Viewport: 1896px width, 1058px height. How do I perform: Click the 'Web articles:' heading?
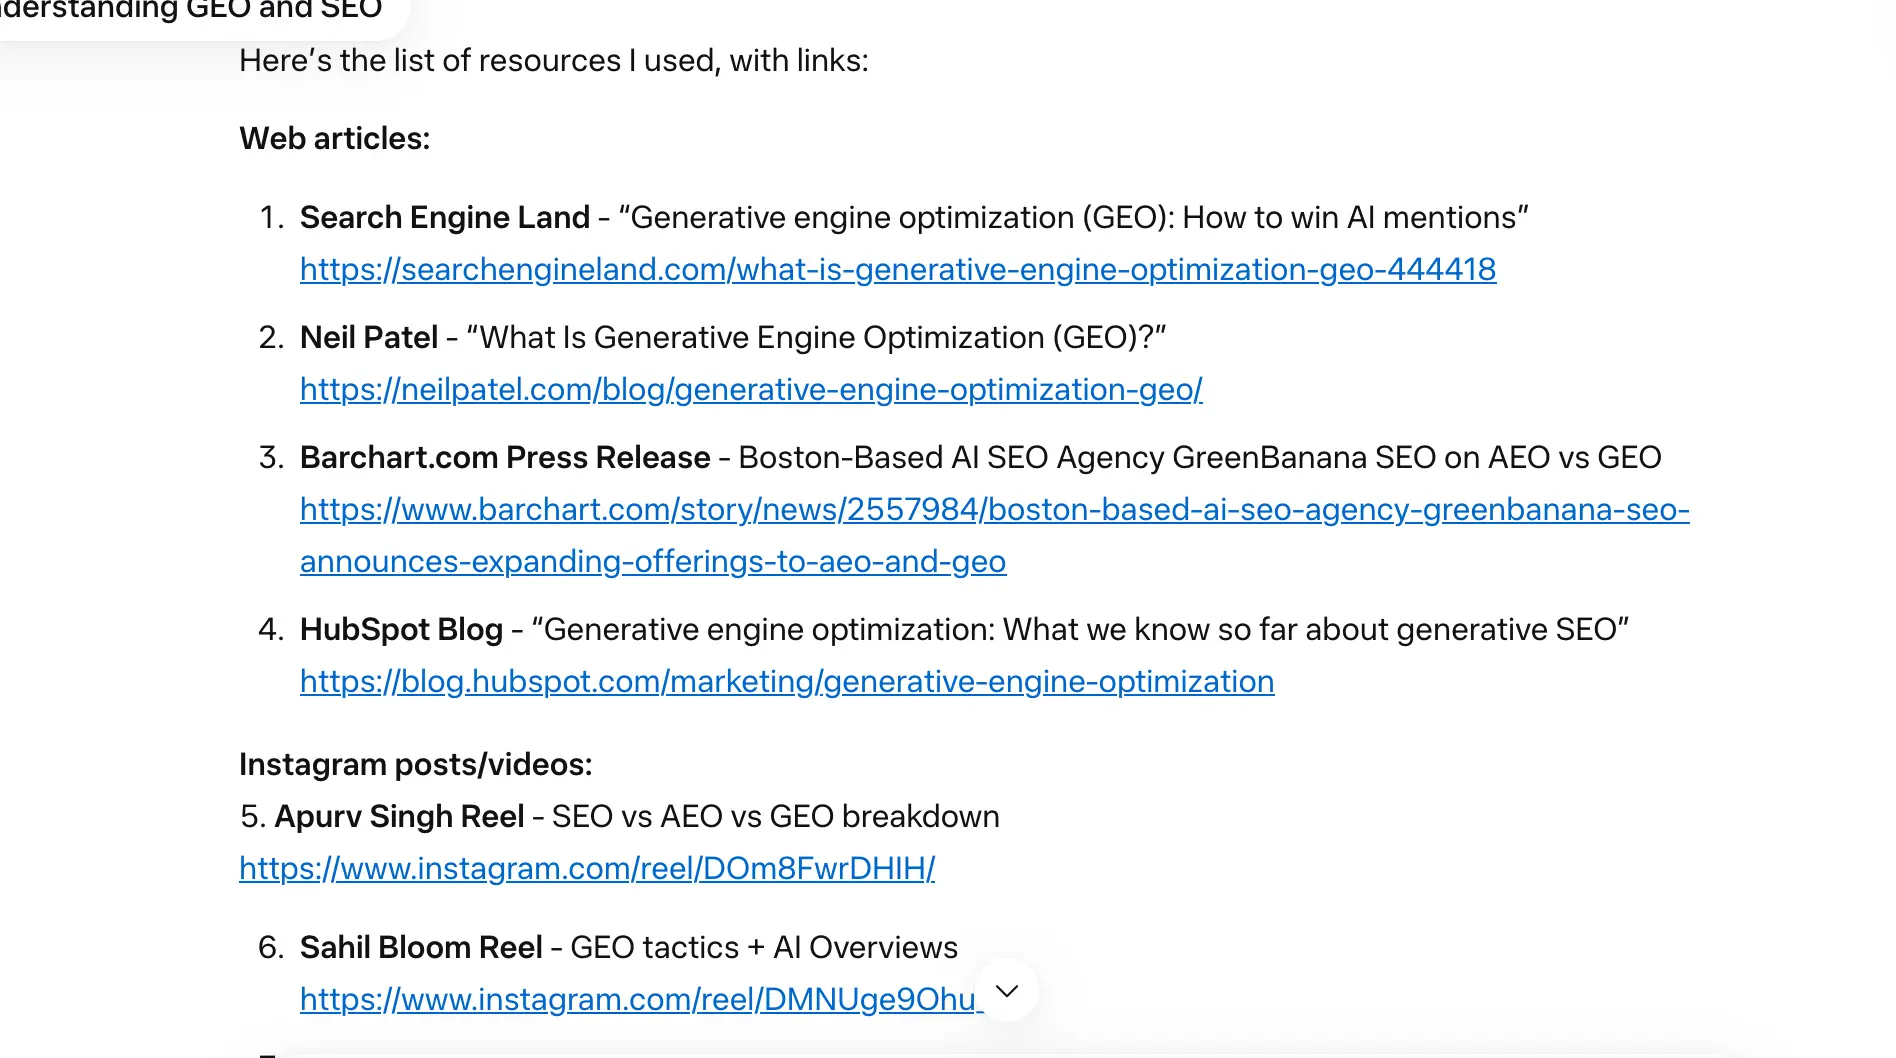point(334,138)
